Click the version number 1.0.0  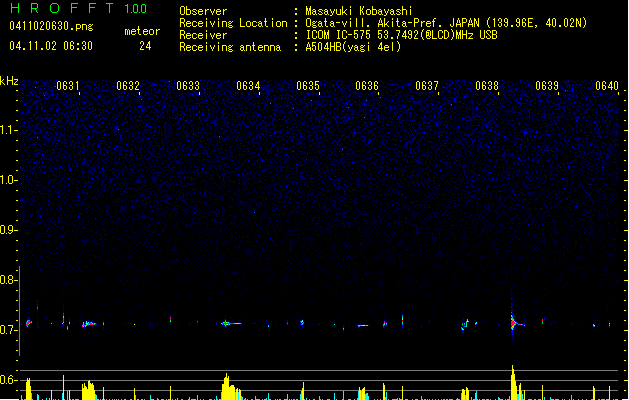point(136,9)
